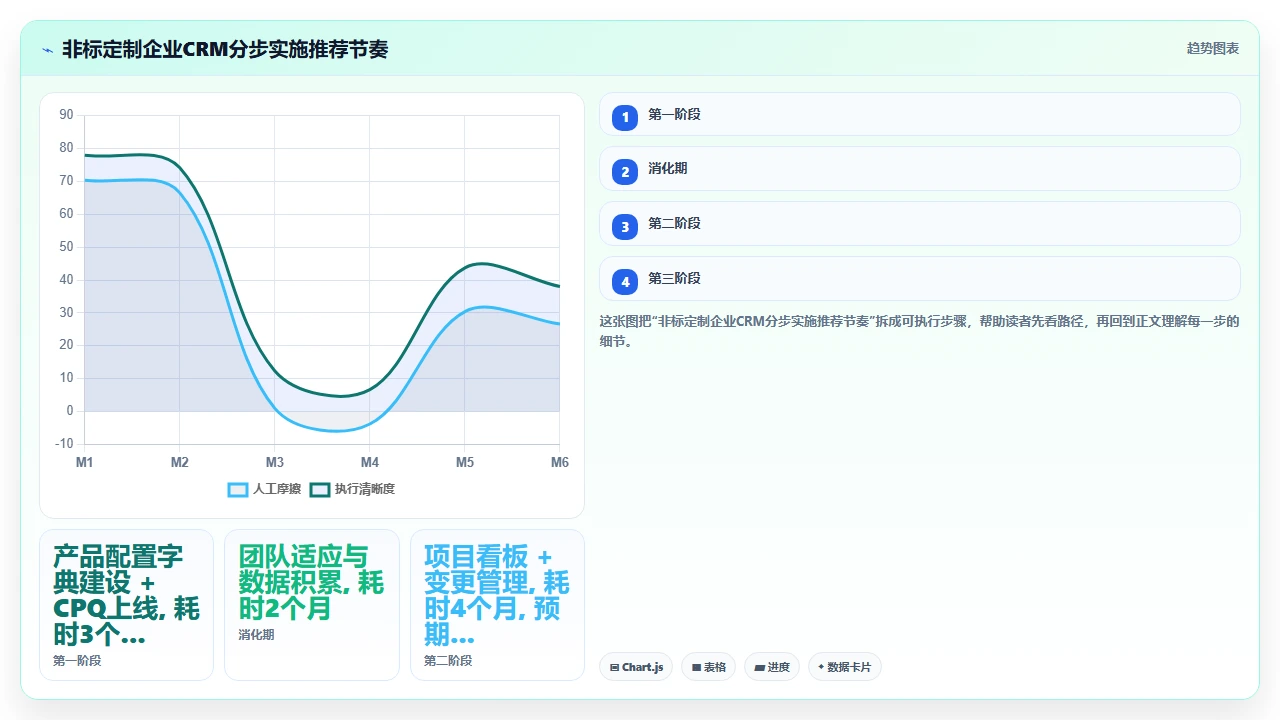Select step 4 第三阶段 row
Viewport: 1280px width, 720px height.
click(919, 279)
